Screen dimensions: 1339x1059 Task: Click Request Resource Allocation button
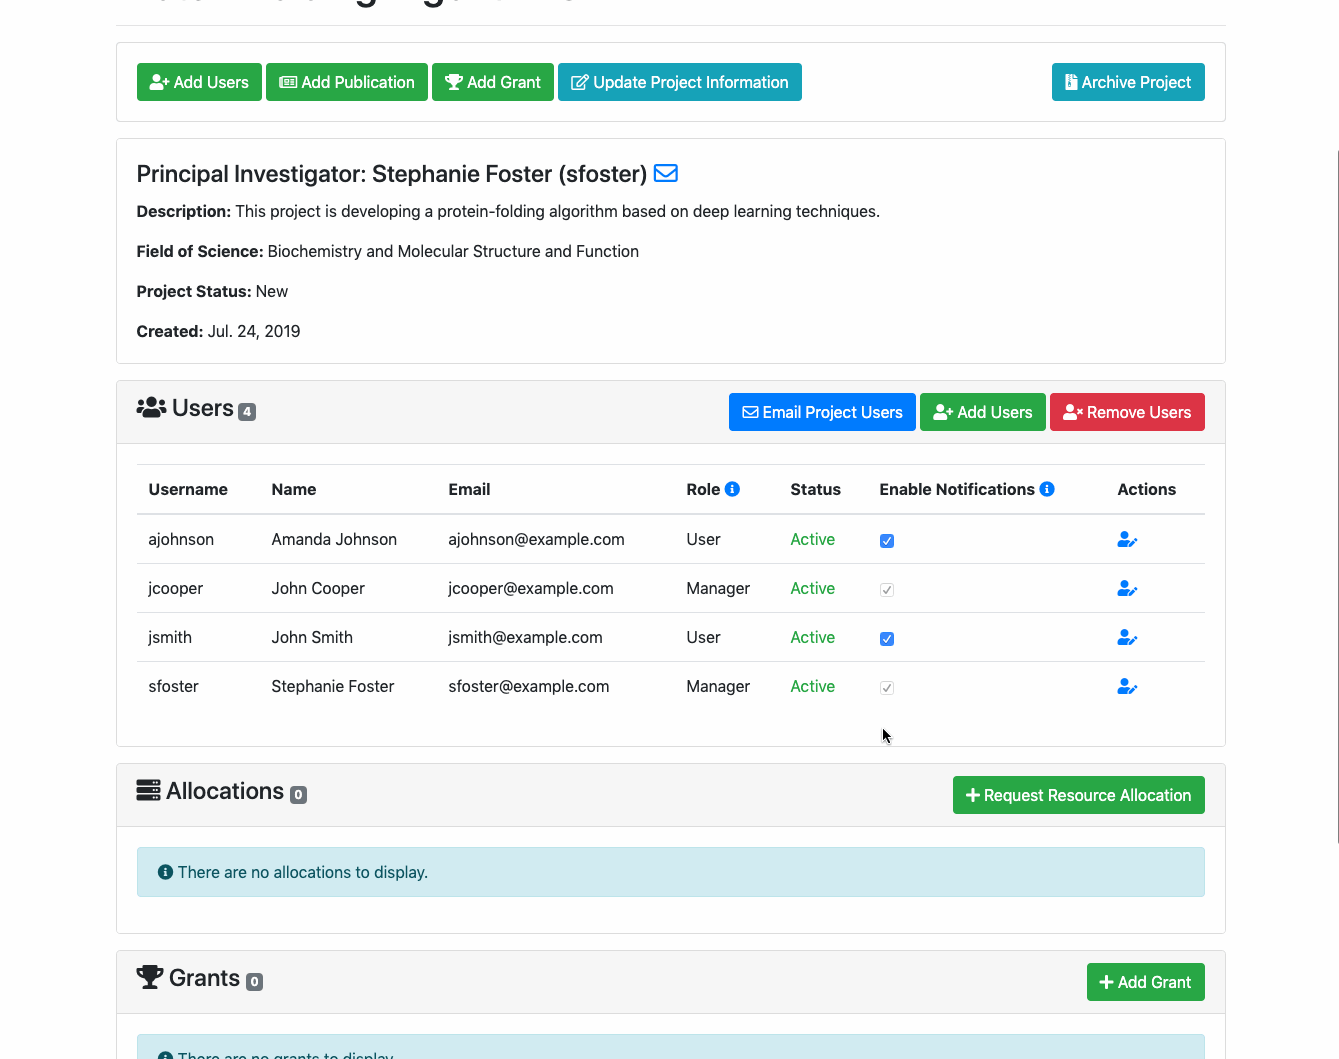point(1078,795)
